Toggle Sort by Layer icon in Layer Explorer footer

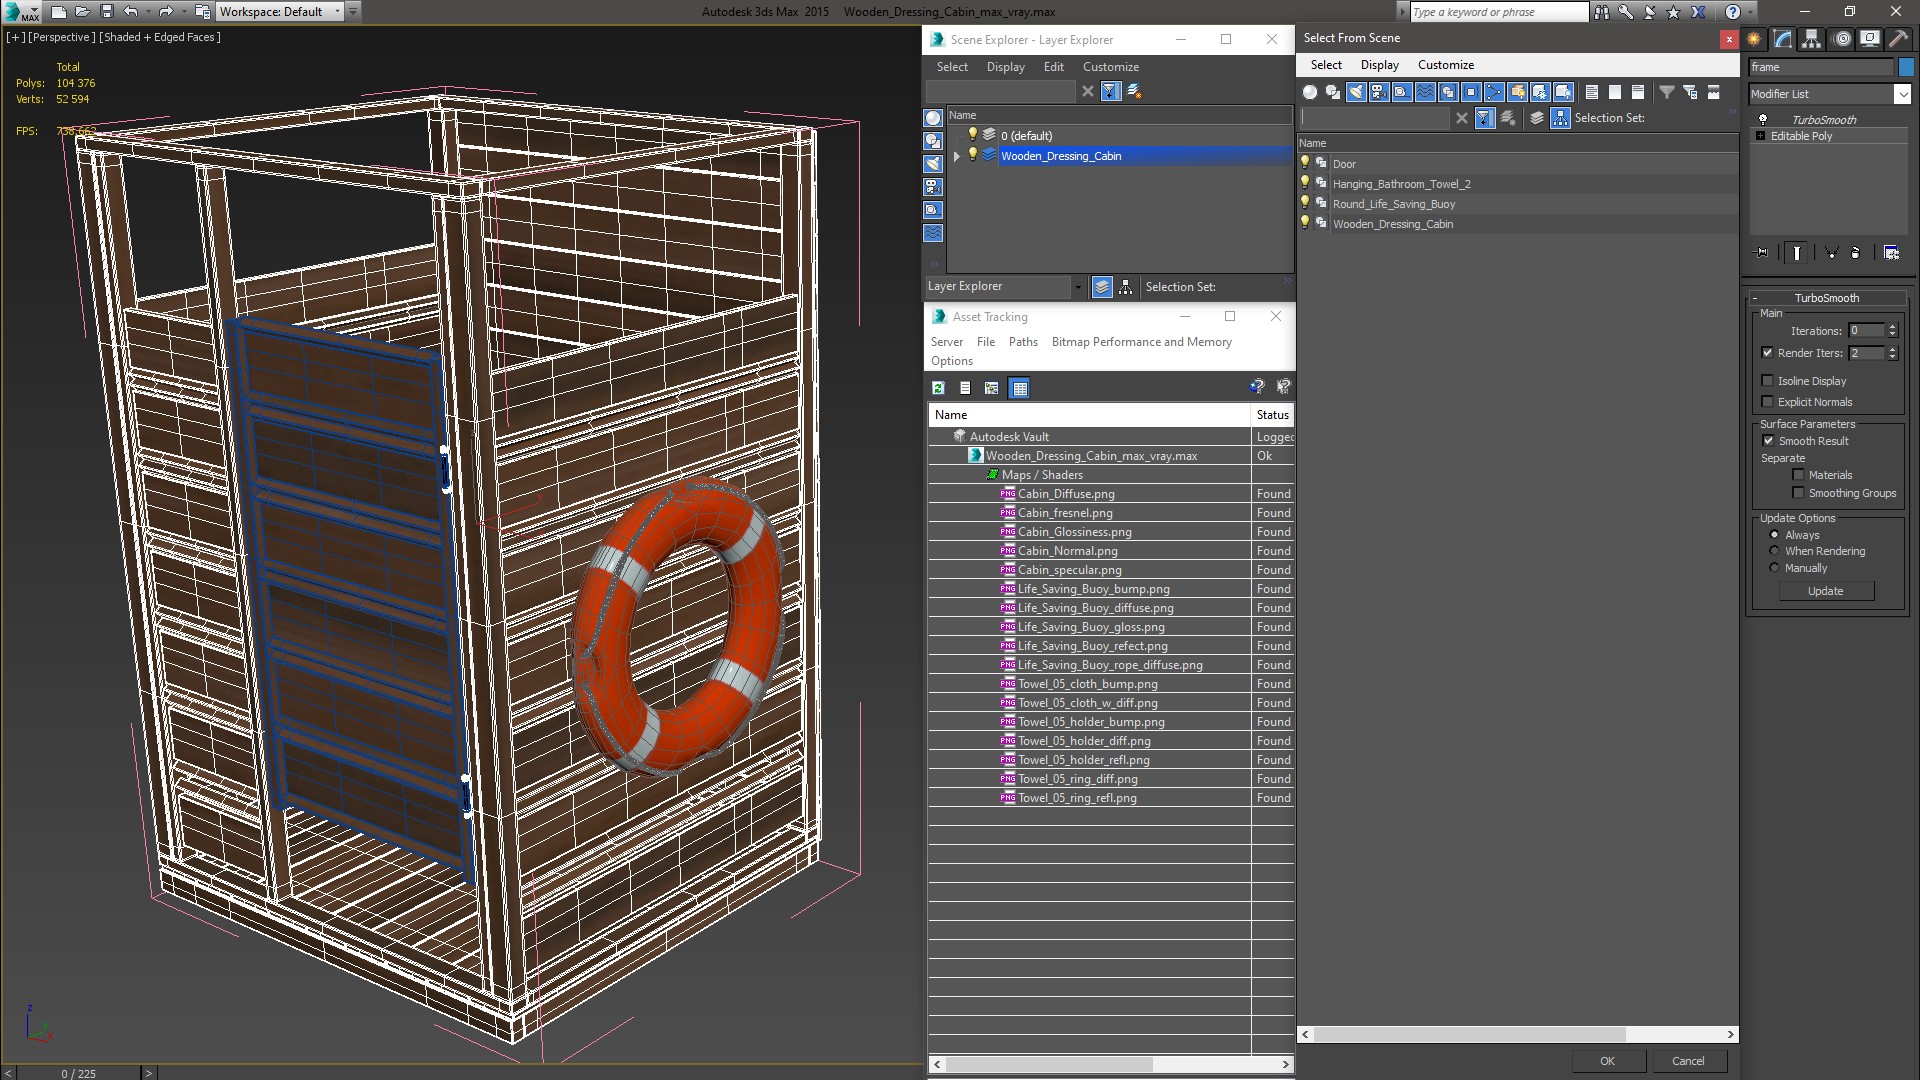tap(1102, 287)
